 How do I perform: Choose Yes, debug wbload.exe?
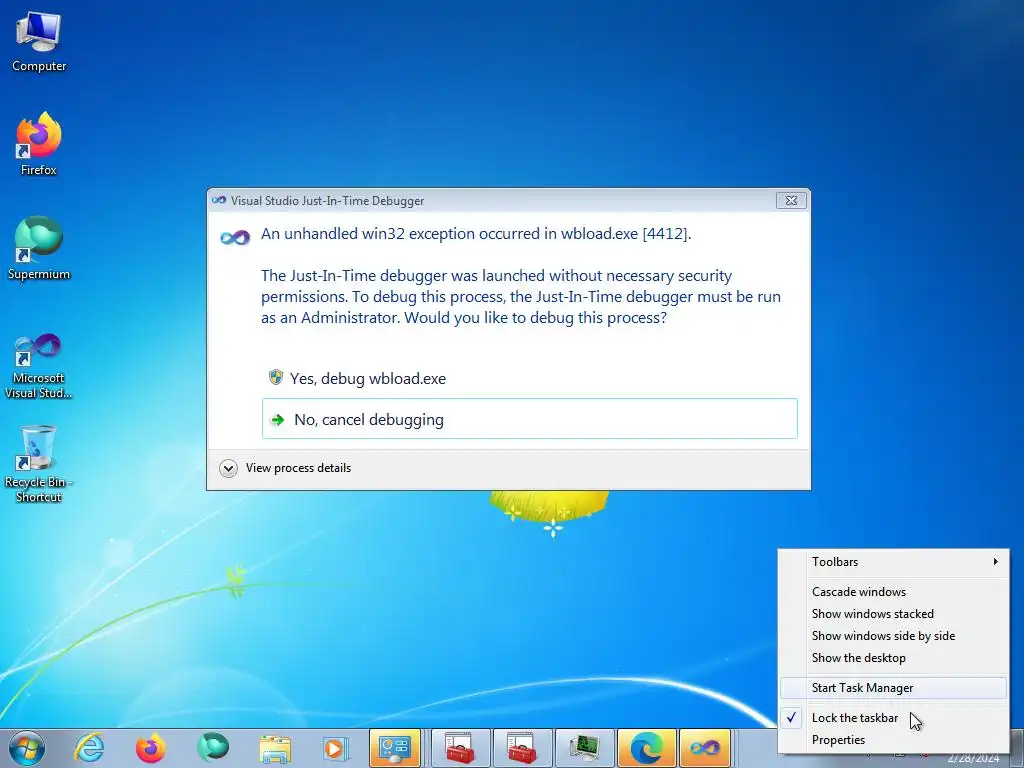(529, 379)
